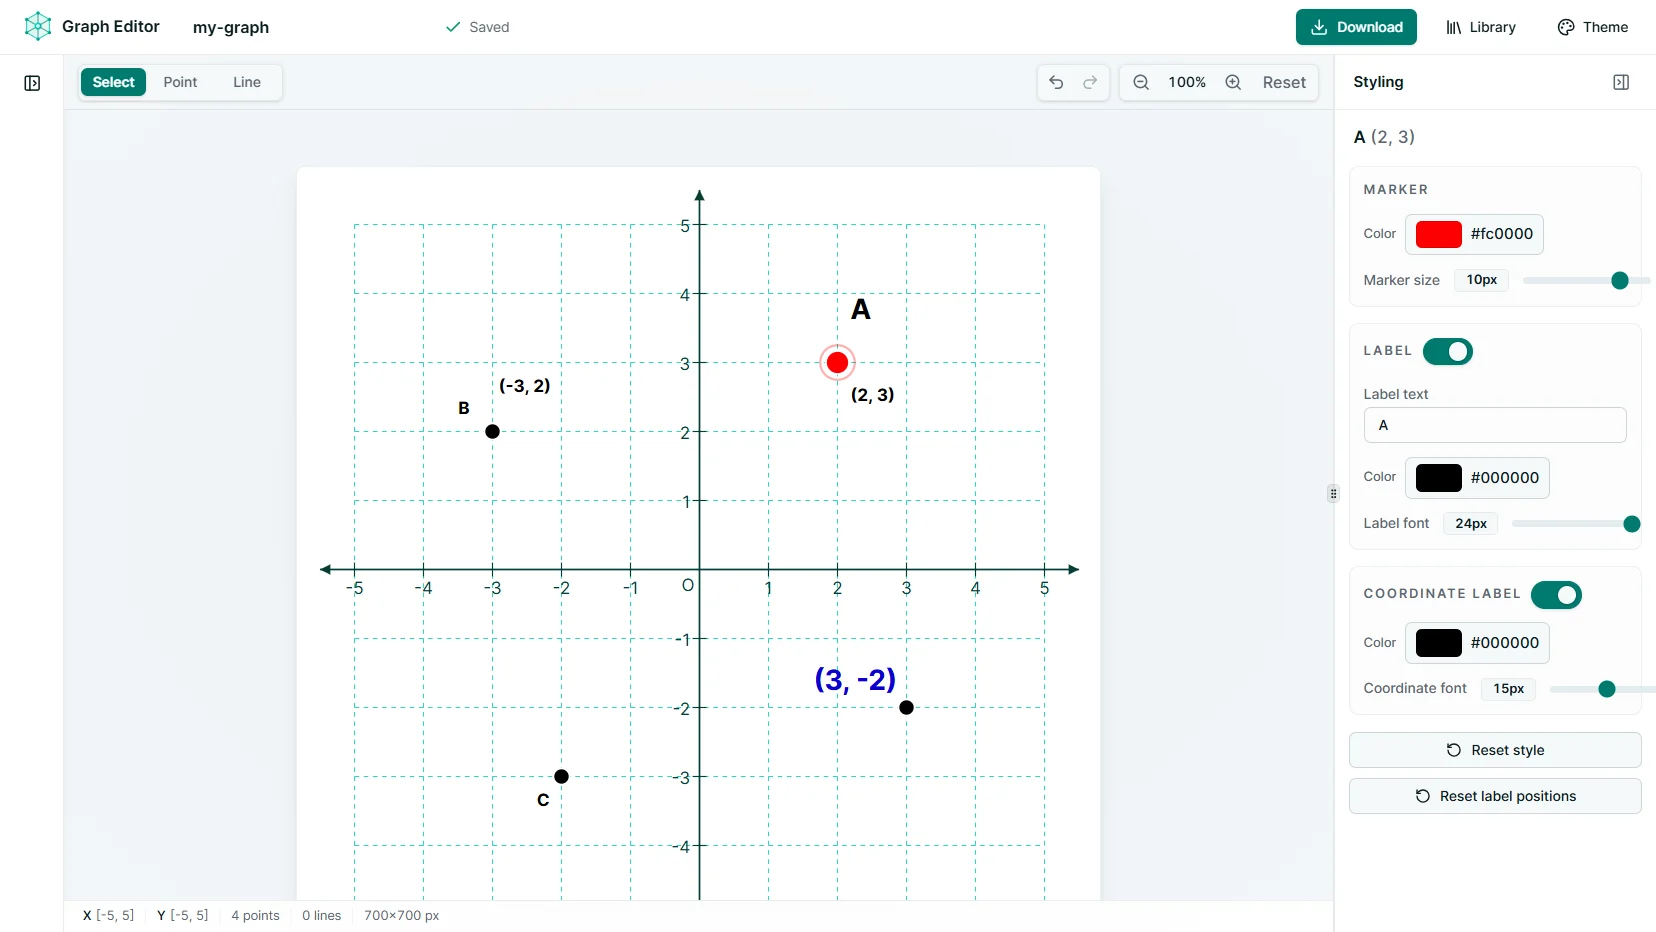Zoom out with the magnifier minus icon
1656x932 pixels.
pos(1141,82)
